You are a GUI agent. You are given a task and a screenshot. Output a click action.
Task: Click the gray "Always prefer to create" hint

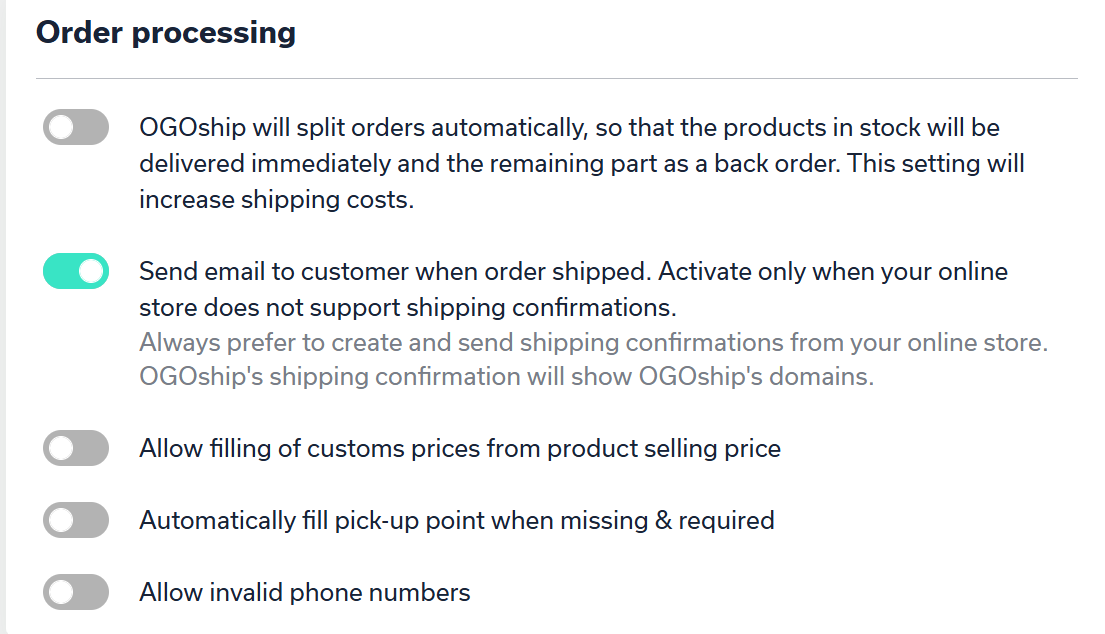[593, 343]
